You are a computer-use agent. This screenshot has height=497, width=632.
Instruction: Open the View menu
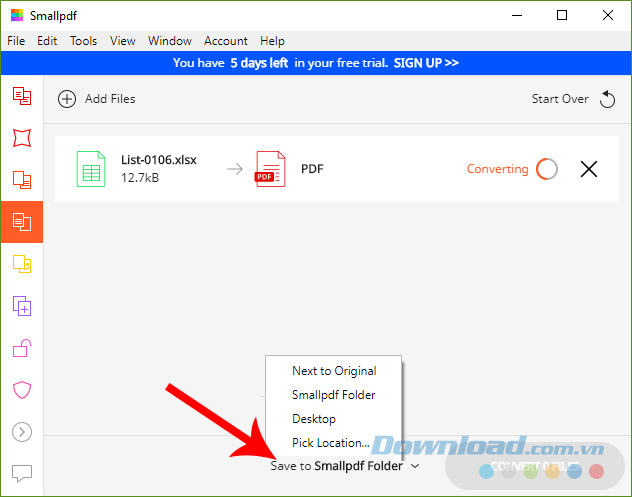tap(123, 41)
